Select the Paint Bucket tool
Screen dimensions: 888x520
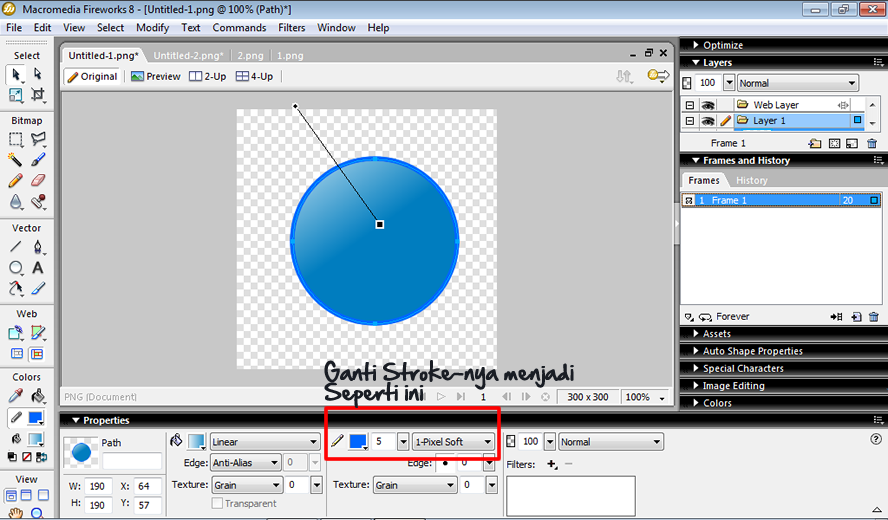pyautogui.click(x=37, y=395)
